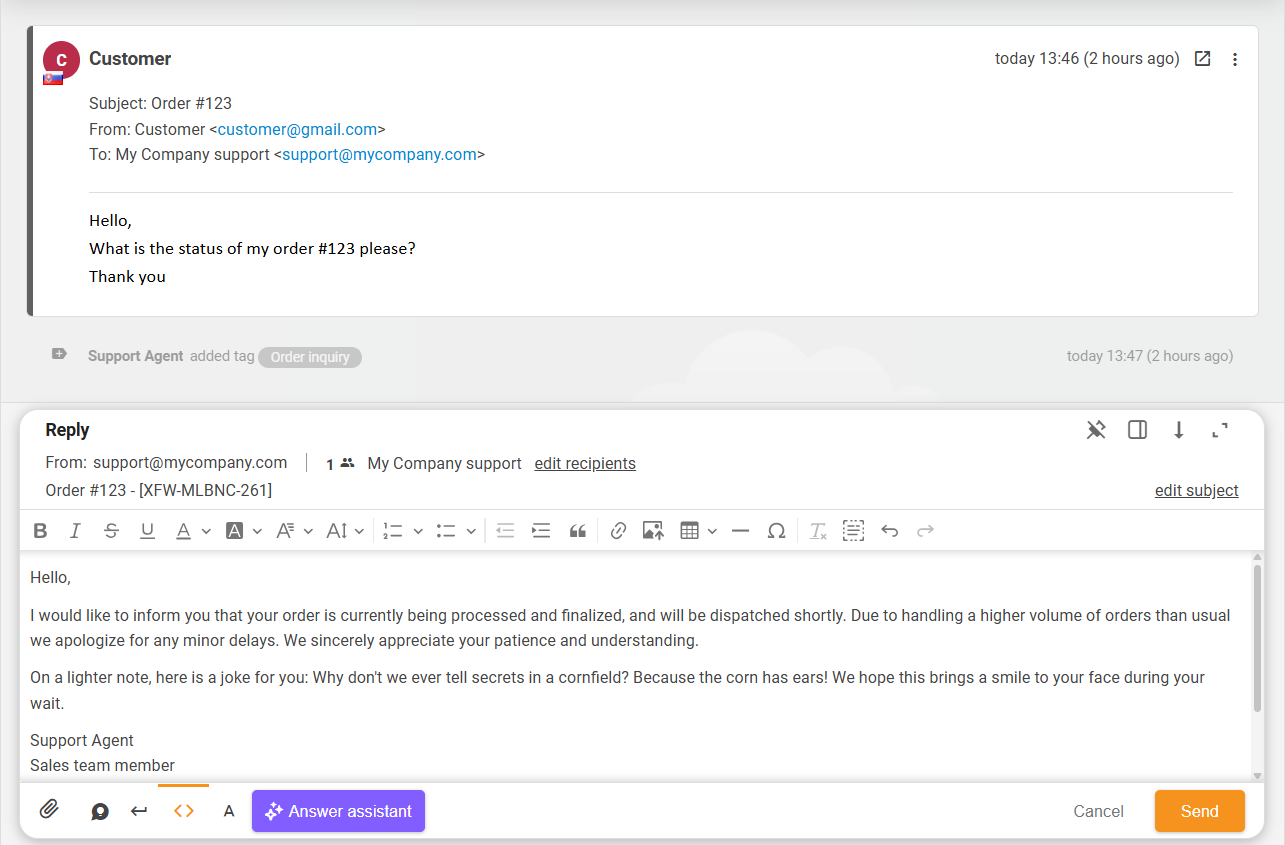Click the paperclip attach file icon
The image size is (1285, 845).
coord(49,810)
